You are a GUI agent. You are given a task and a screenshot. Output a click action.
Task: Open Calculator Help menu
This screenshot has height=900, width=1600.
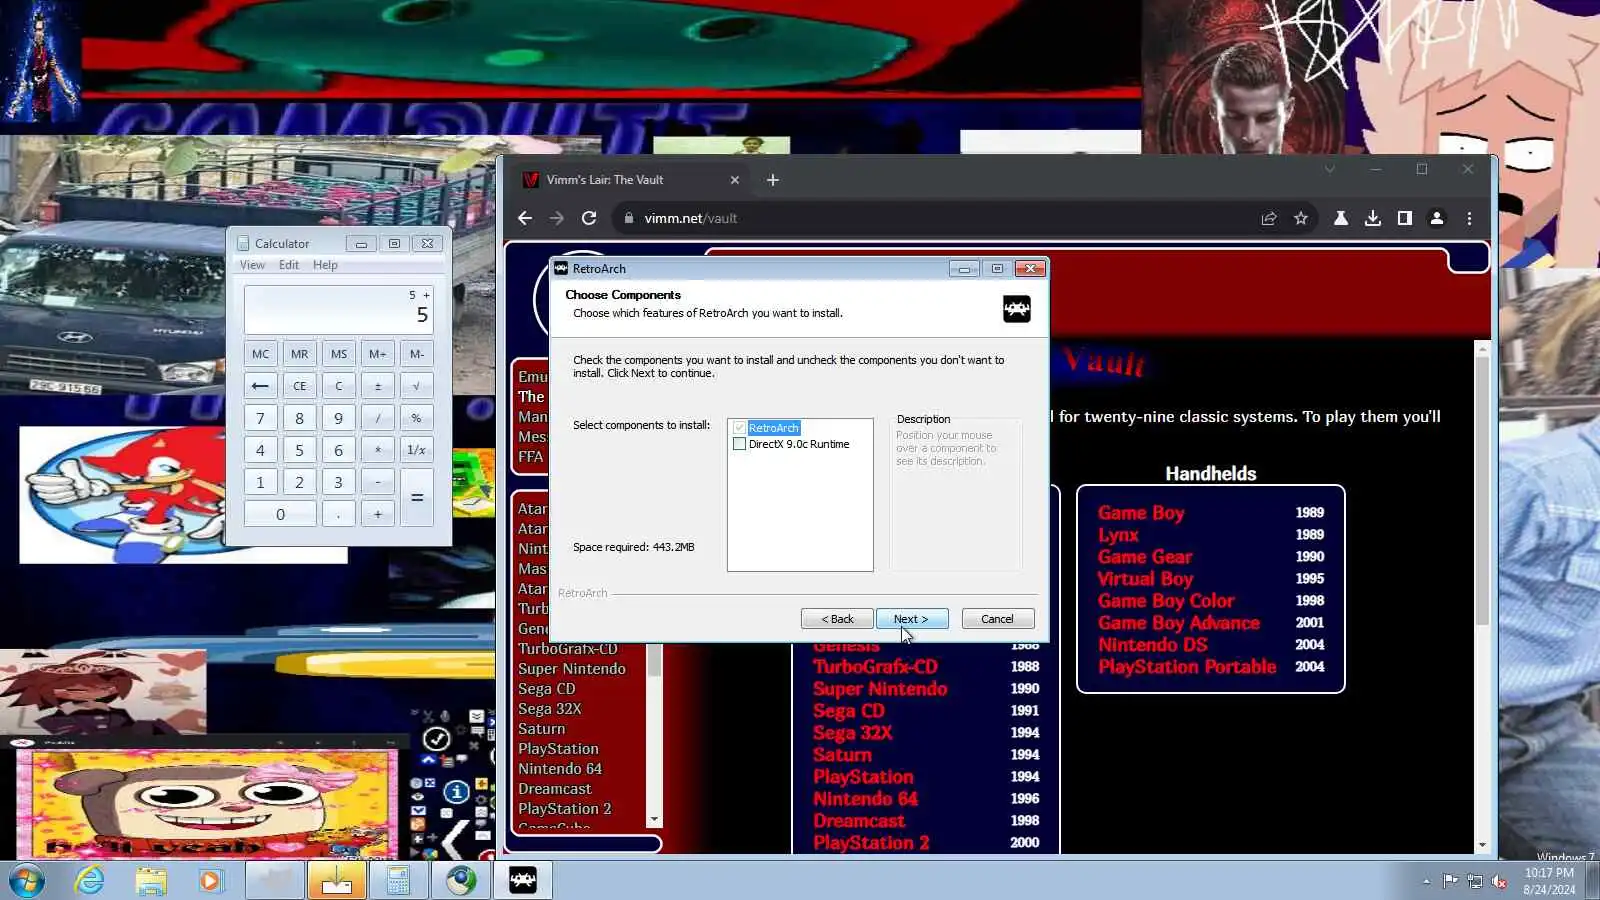pos(325,265)
